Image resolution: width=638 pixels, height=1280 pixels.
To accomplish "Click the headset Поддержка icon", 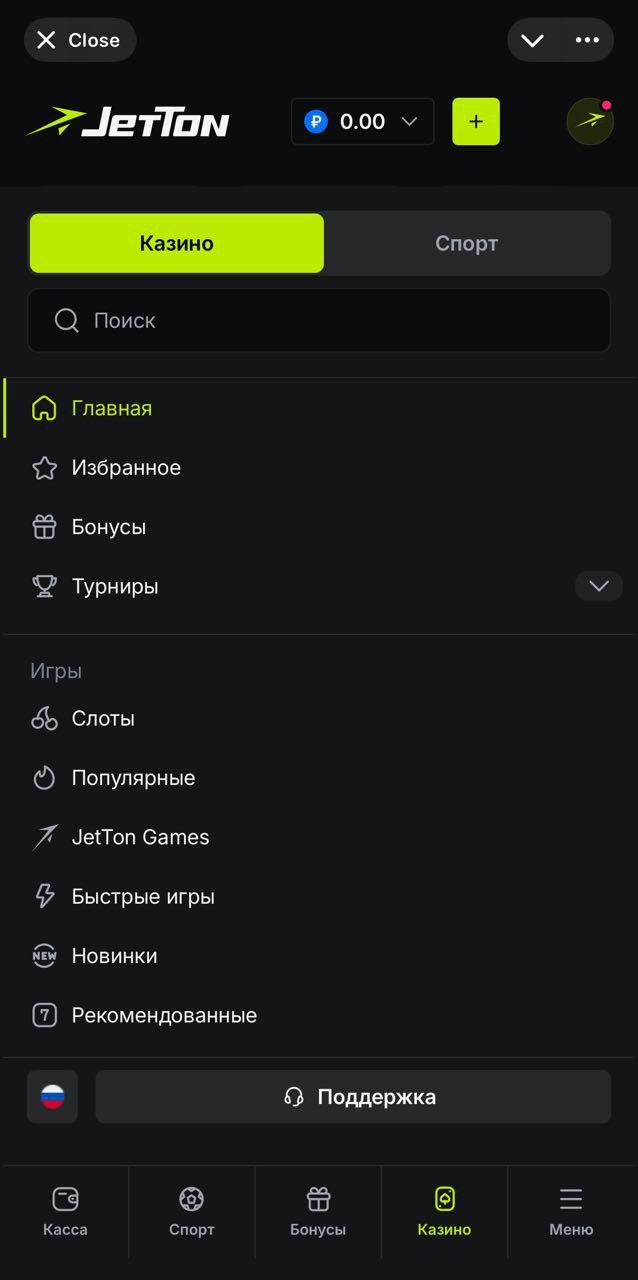I will click(294, 1096).
